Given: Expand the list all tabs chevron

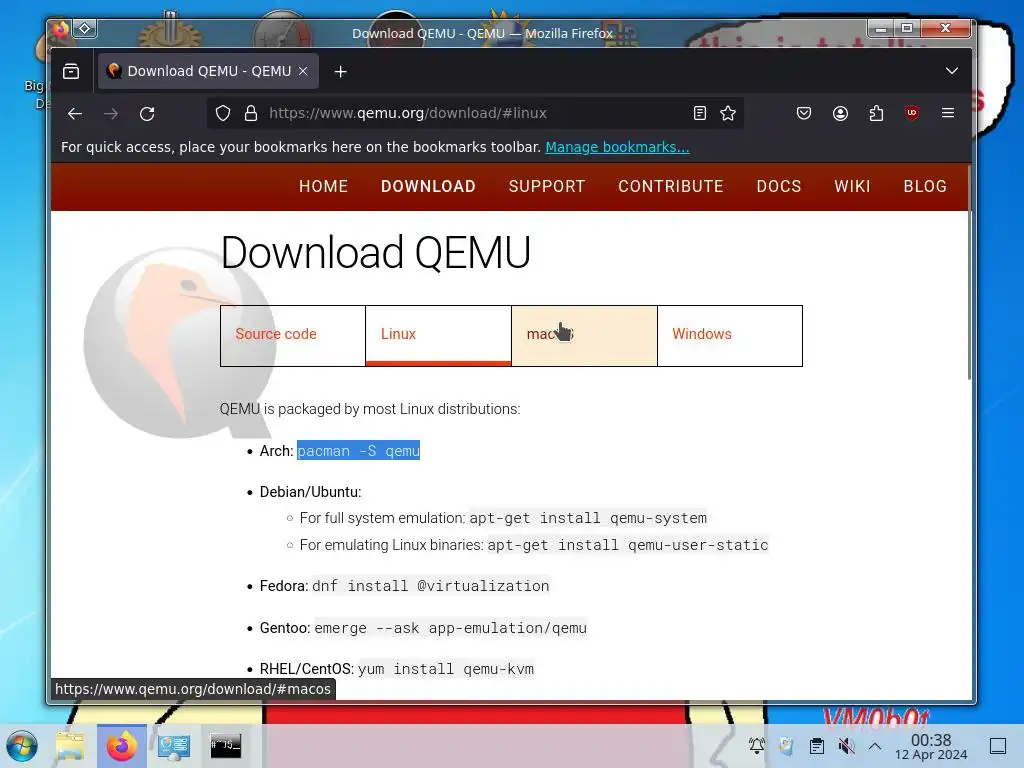Looking at the screenshot, I should tap(952, 71).
